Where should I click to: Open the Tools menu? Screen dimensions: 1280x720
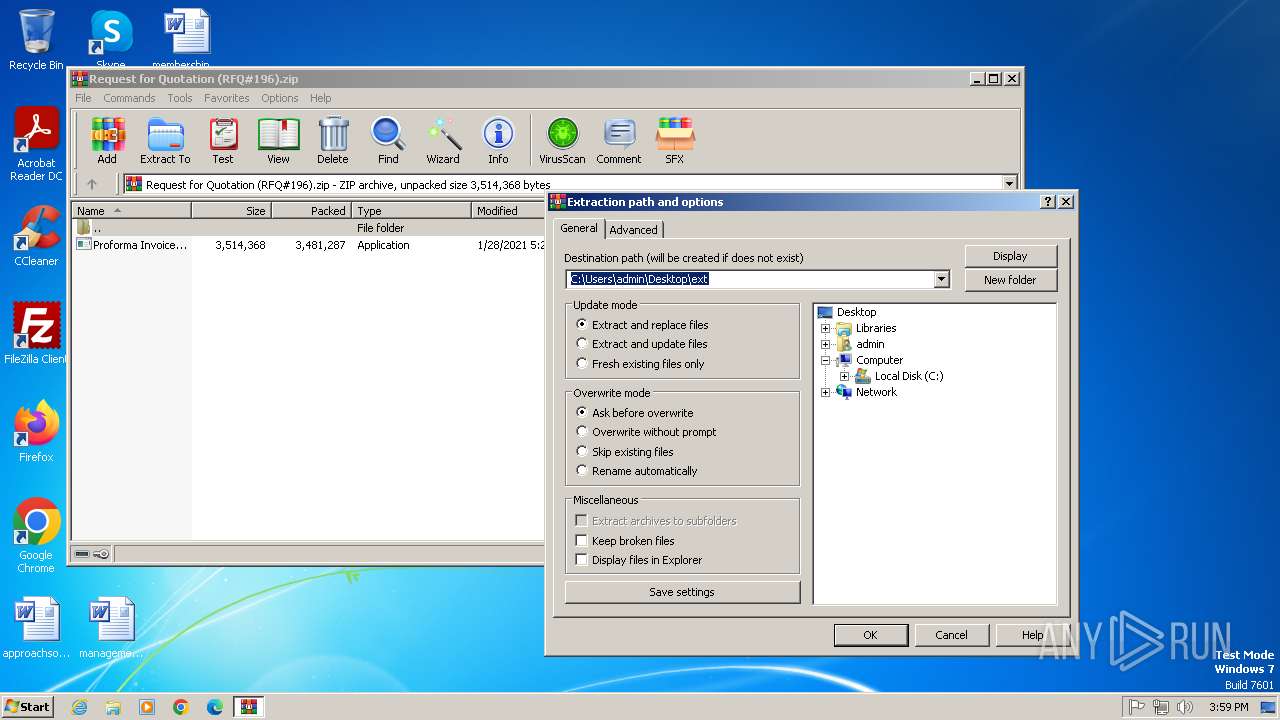(x=180, y=98)
